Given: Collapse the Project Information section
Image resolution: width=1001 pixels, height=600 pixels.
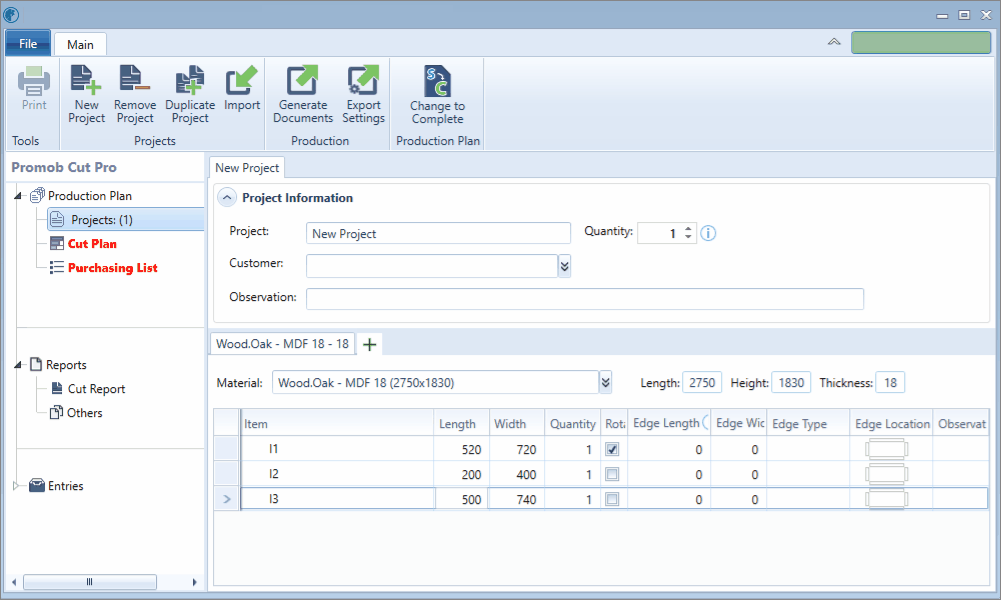Looking at the screenshot, I should pyautogui.click(x=227, y=198).
